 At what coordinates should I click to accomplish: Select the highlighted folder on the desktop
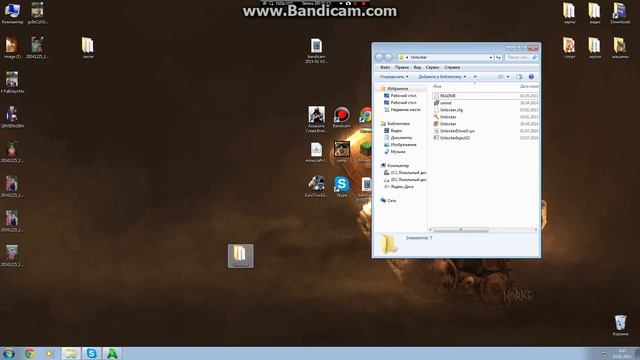click(240, 256)
